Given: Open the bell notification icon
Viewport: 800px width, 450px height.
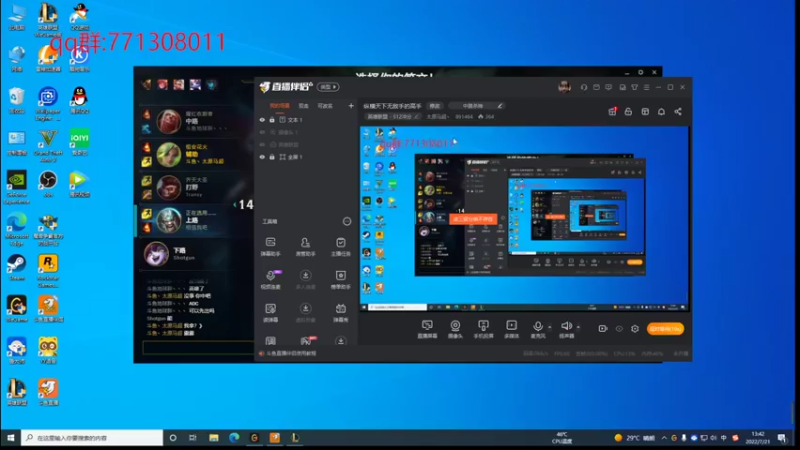Looking at the screenshot, I should tap(661, 111).
